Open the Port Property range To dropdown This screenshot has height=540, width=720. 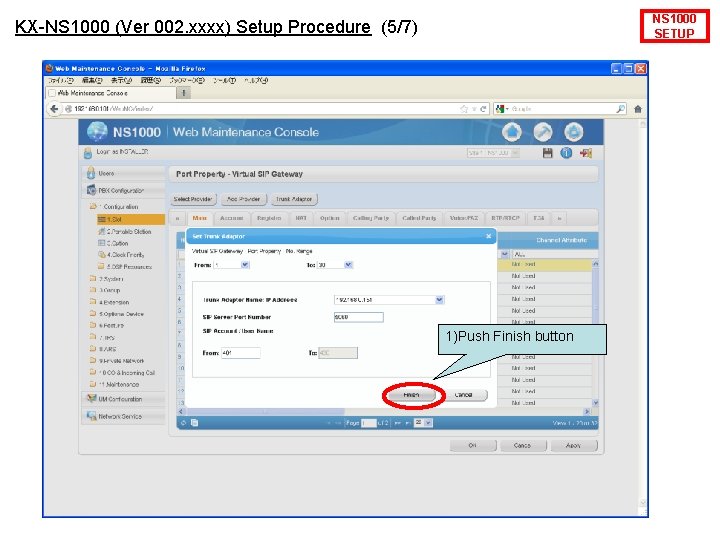tap(348, 265)
